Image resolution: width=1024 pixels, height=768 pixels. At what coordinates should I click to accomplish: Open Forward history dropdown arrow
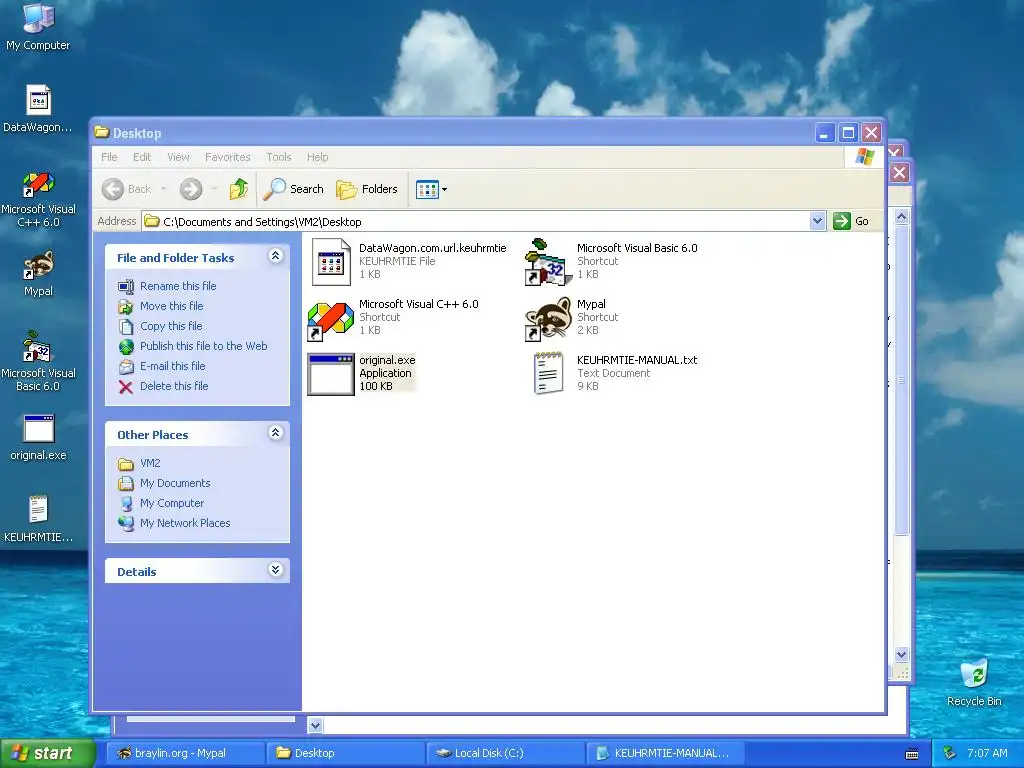(214, 189)
